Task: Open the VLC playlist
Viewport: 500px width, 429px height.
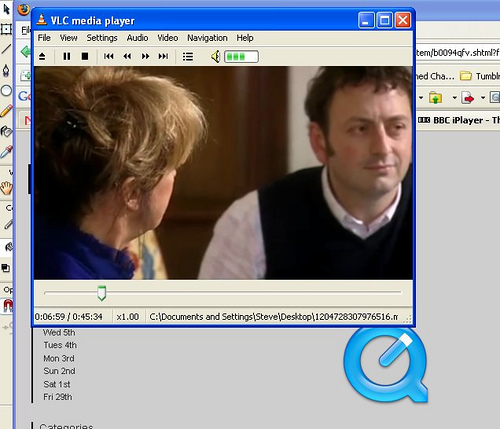Action: pos(188,56)
